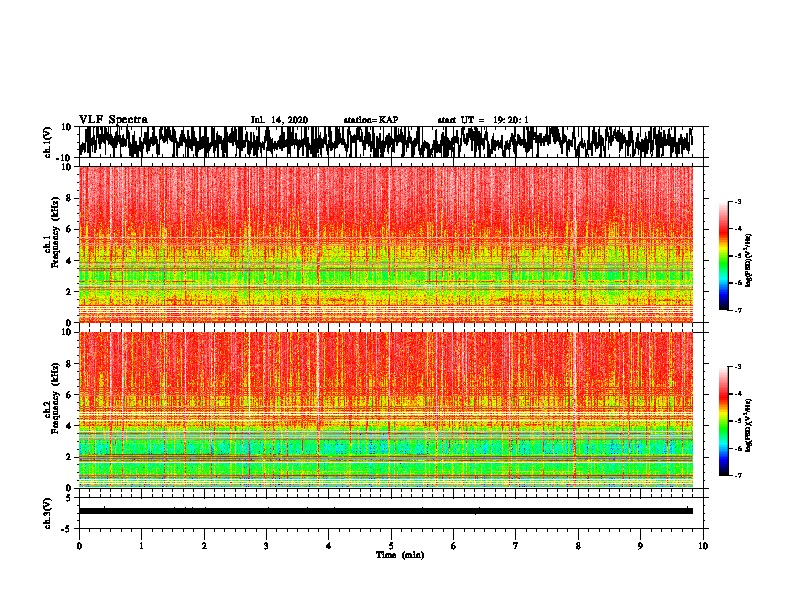Click the ch.1 spectrogram color scale bar

[724, 256]
